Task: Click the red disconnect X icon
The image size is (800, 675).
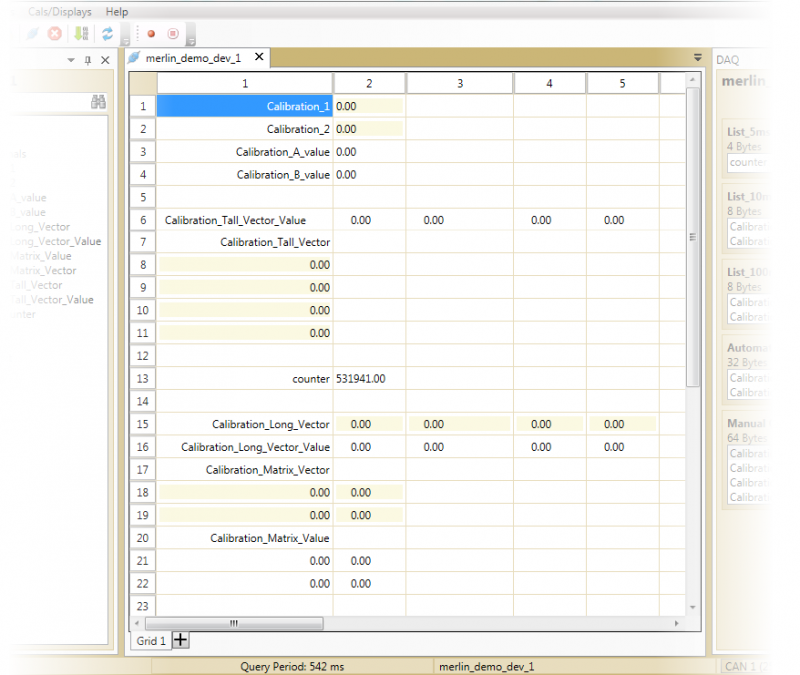Action: [55, 34]
